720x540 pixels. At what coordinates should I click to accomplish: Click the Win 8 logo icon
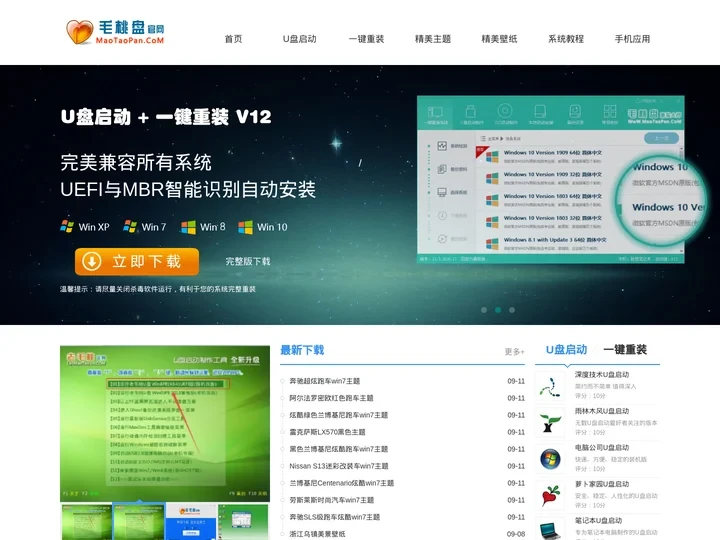(188, 227)
